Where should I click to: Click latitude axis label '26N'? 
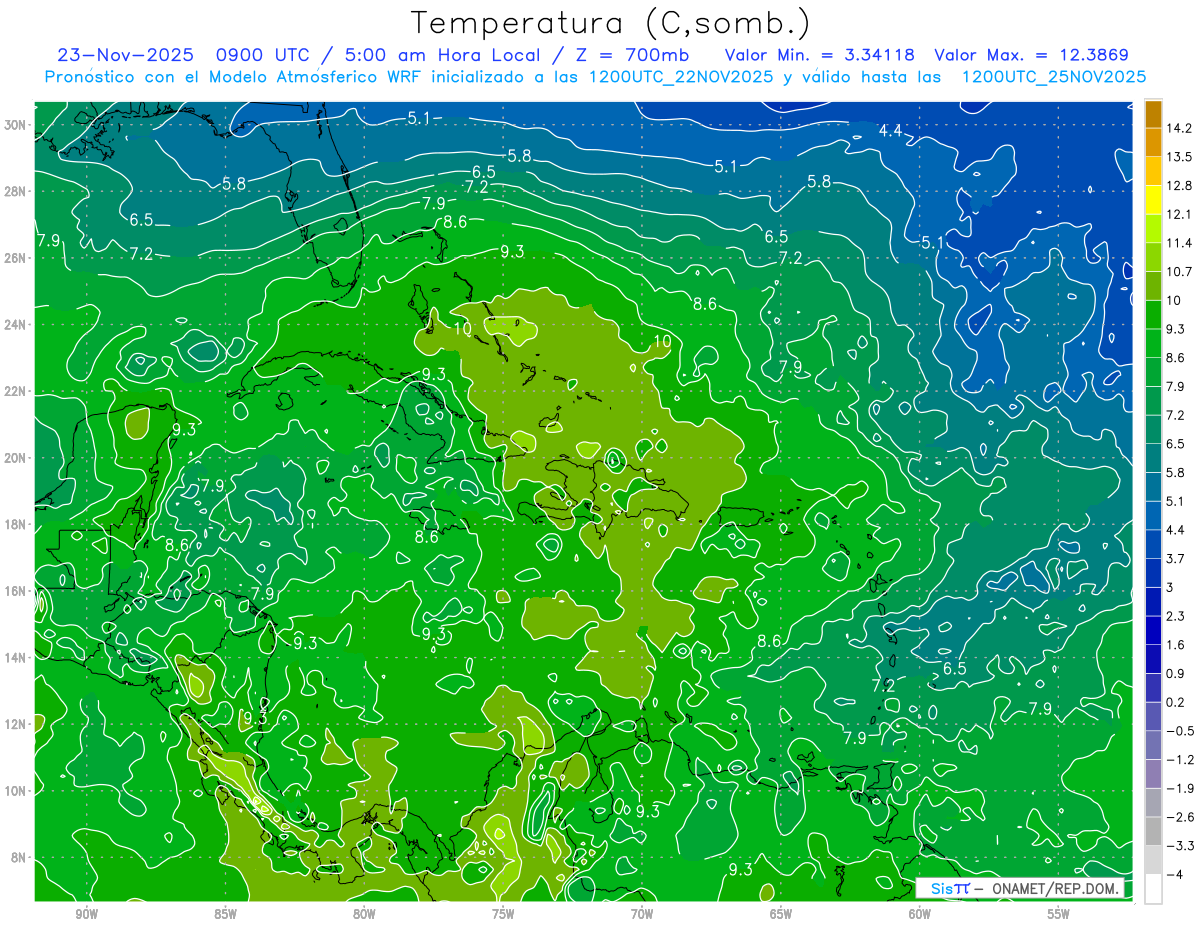(x=16, y=258)
